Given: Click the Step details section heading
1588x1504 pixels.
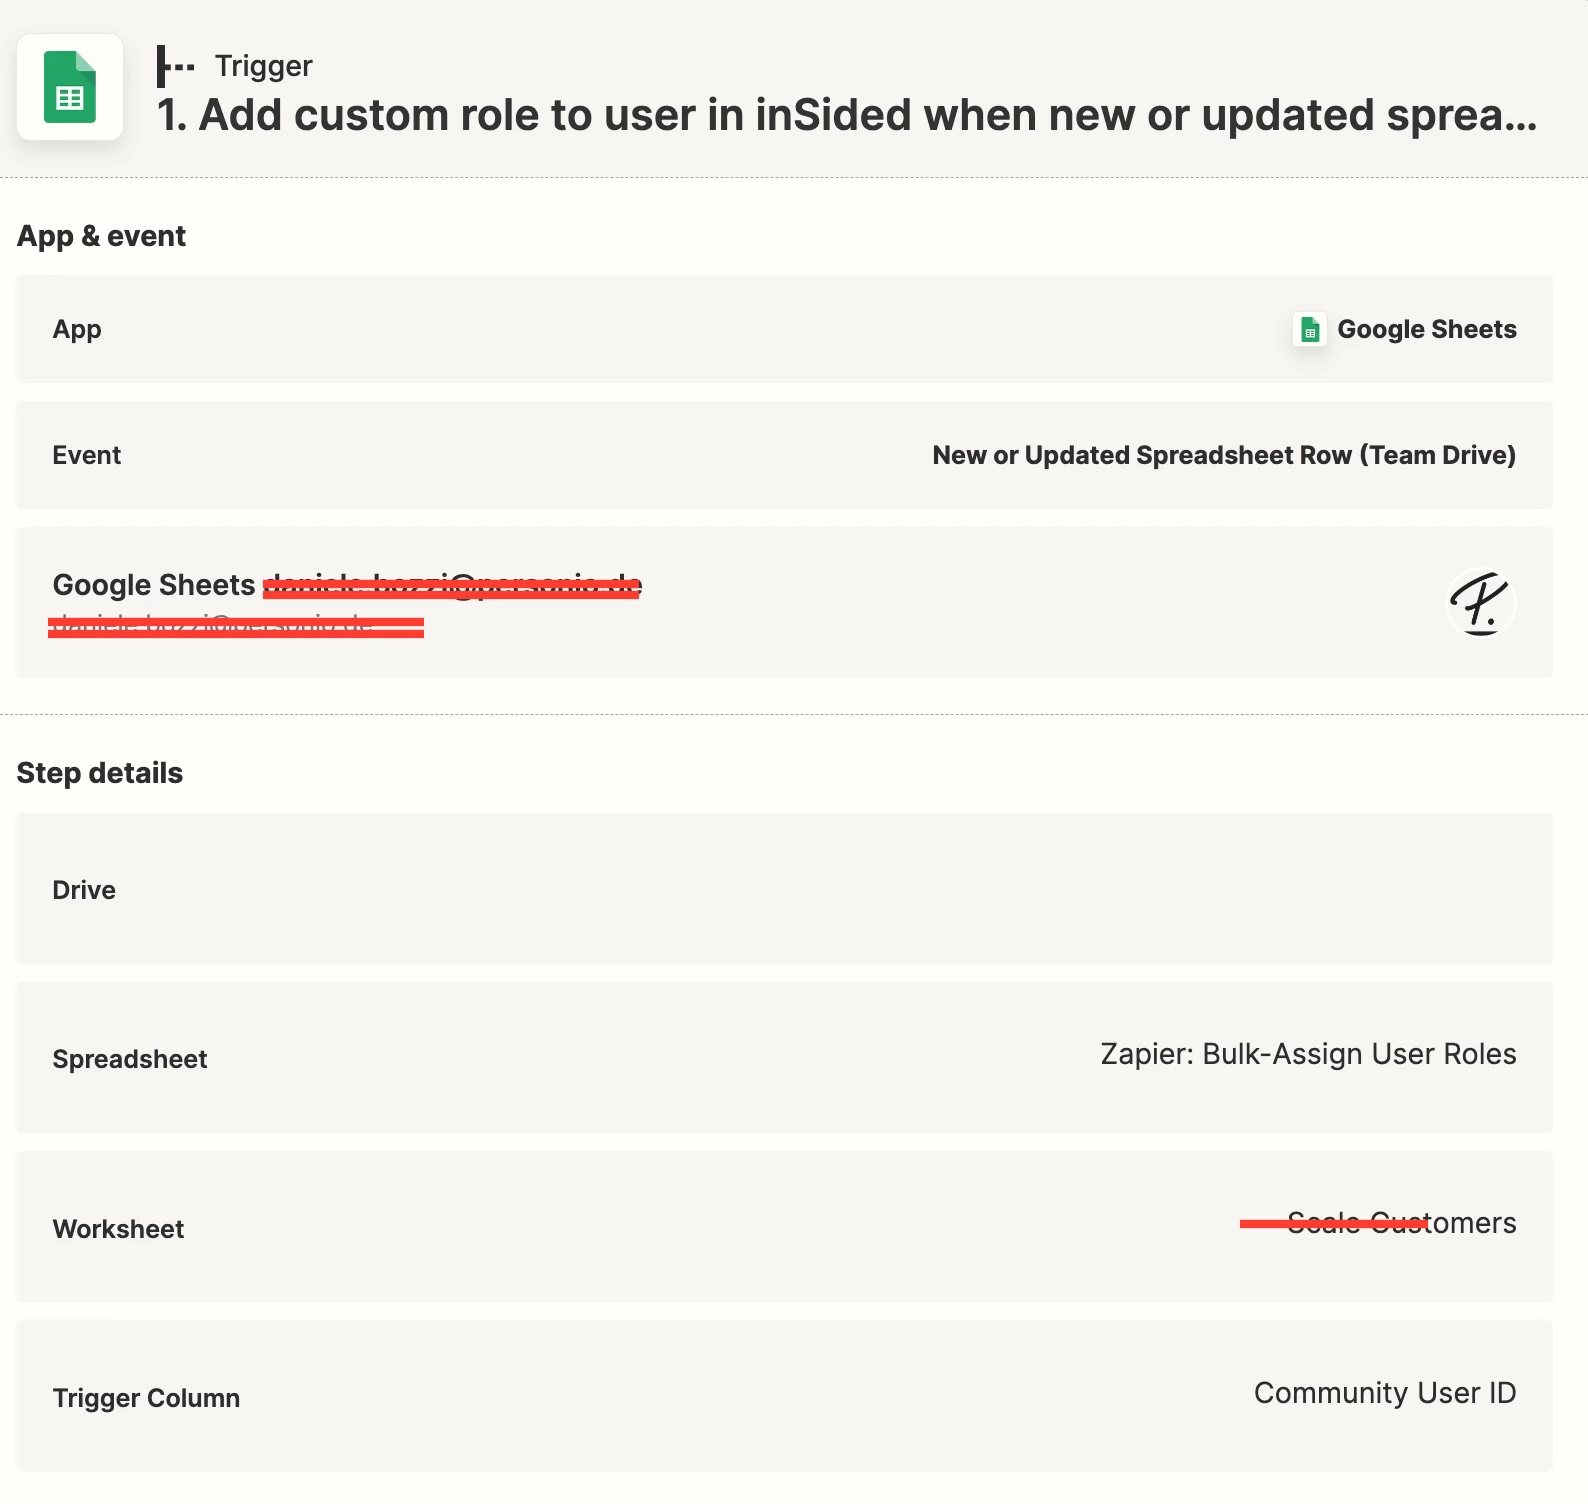Looking at the screenshot, I should pos(100,773).
